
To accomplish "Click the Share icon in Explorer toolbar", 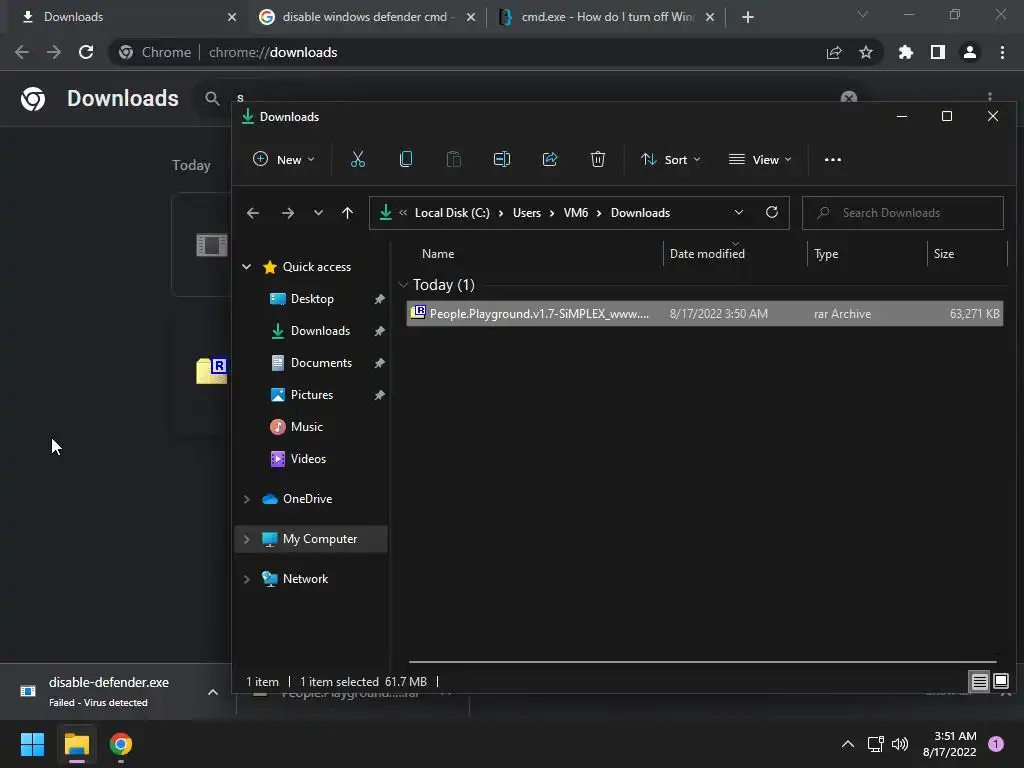I will coord(550,159).
